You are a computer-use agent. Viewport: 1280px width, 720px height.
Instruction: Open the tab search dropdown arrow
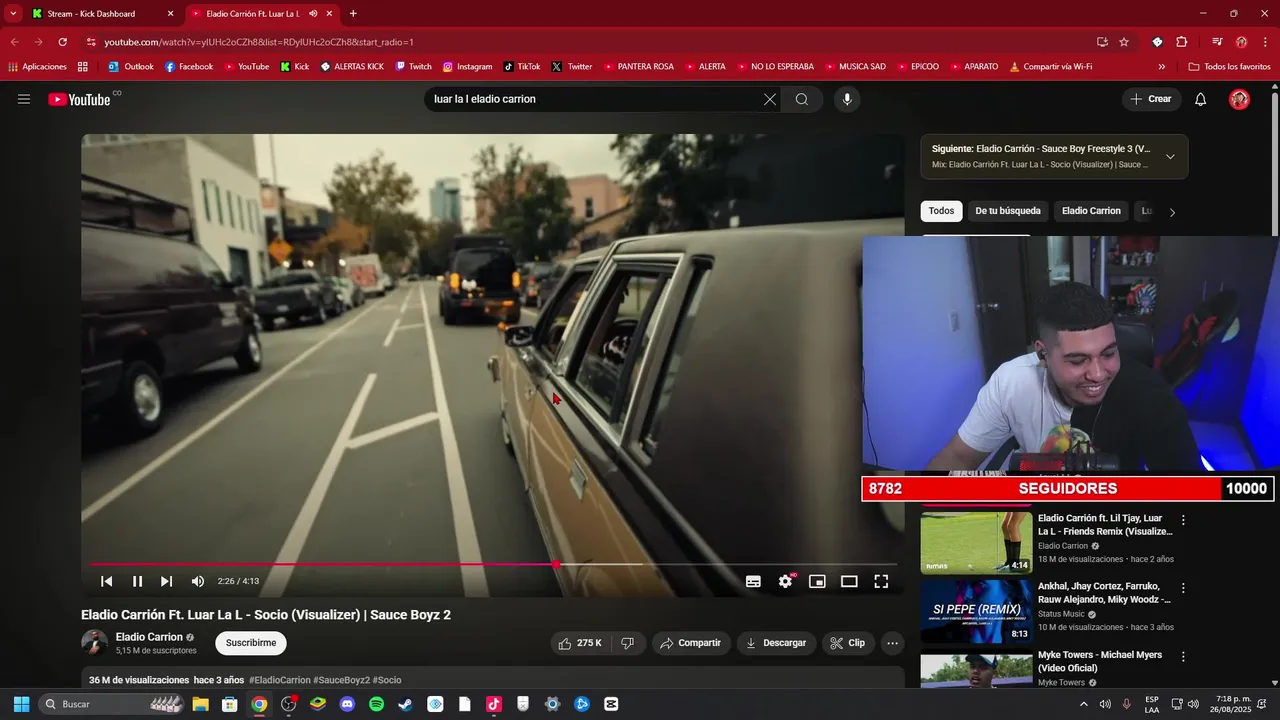[x=13, y=14]
